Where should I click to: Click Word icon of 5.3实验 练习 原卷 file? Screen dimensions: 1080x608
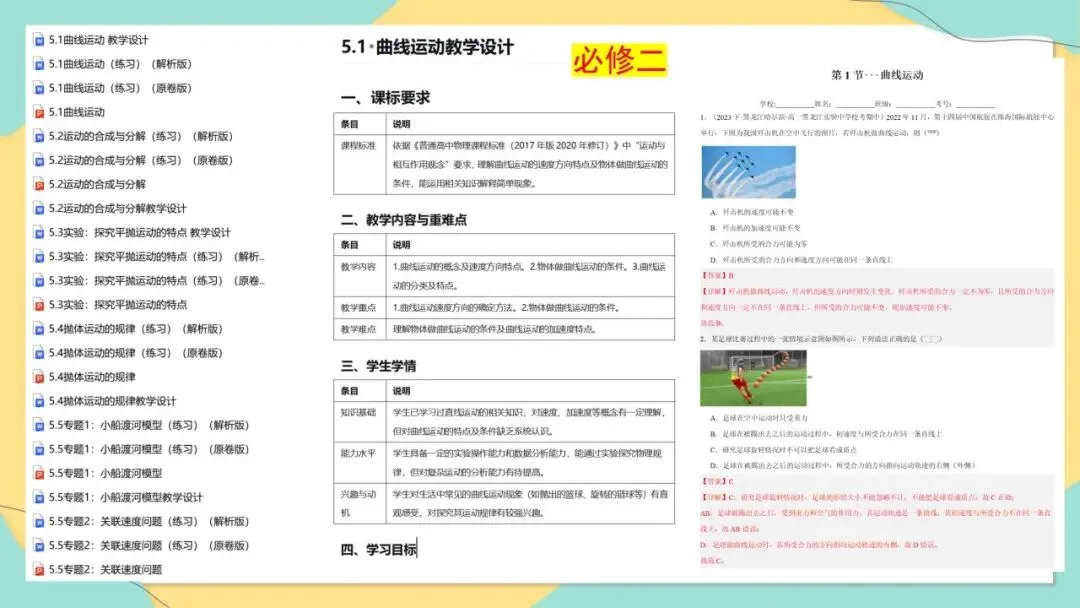[x=39, y=281]
